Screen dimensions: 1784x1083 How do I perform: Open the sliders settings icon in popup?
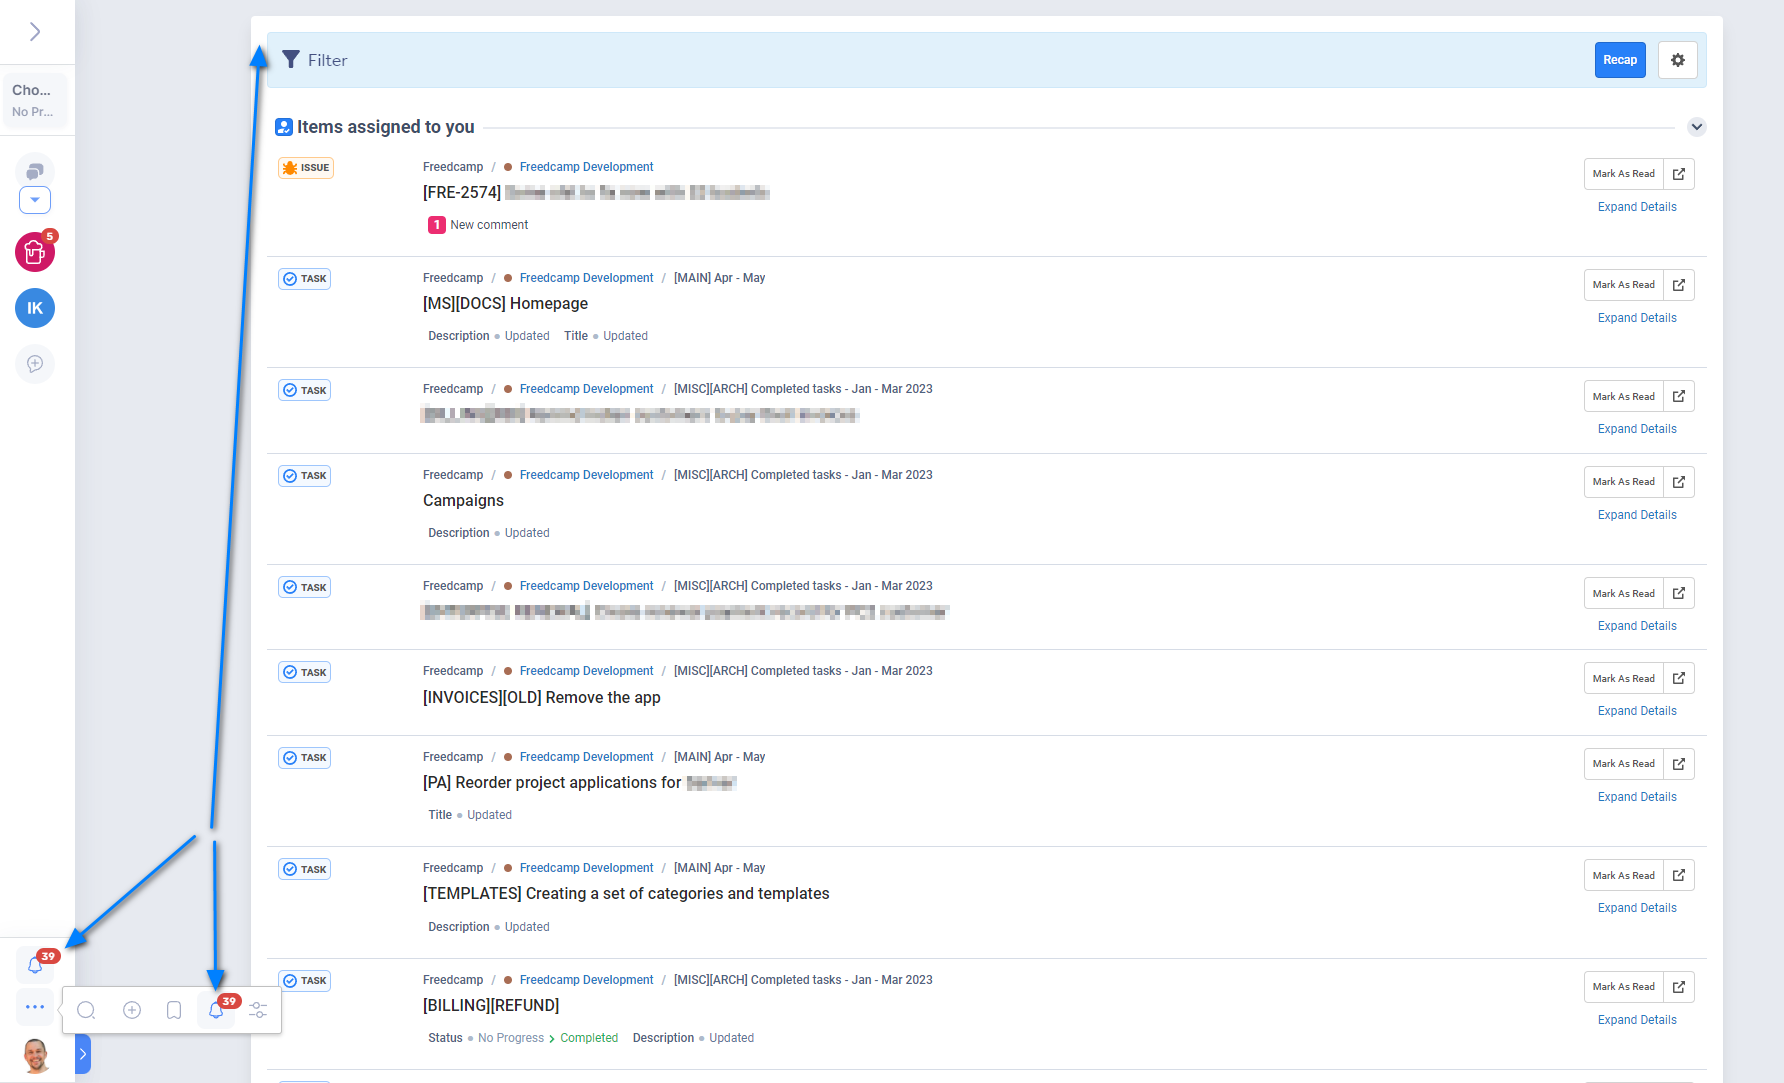258,1010
